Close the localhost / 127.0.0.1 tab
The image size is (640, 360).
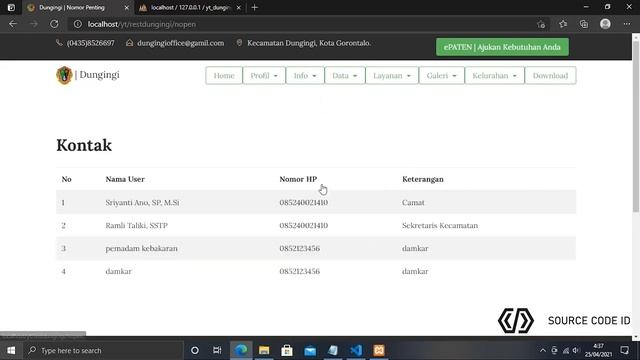tap(239, 7)
